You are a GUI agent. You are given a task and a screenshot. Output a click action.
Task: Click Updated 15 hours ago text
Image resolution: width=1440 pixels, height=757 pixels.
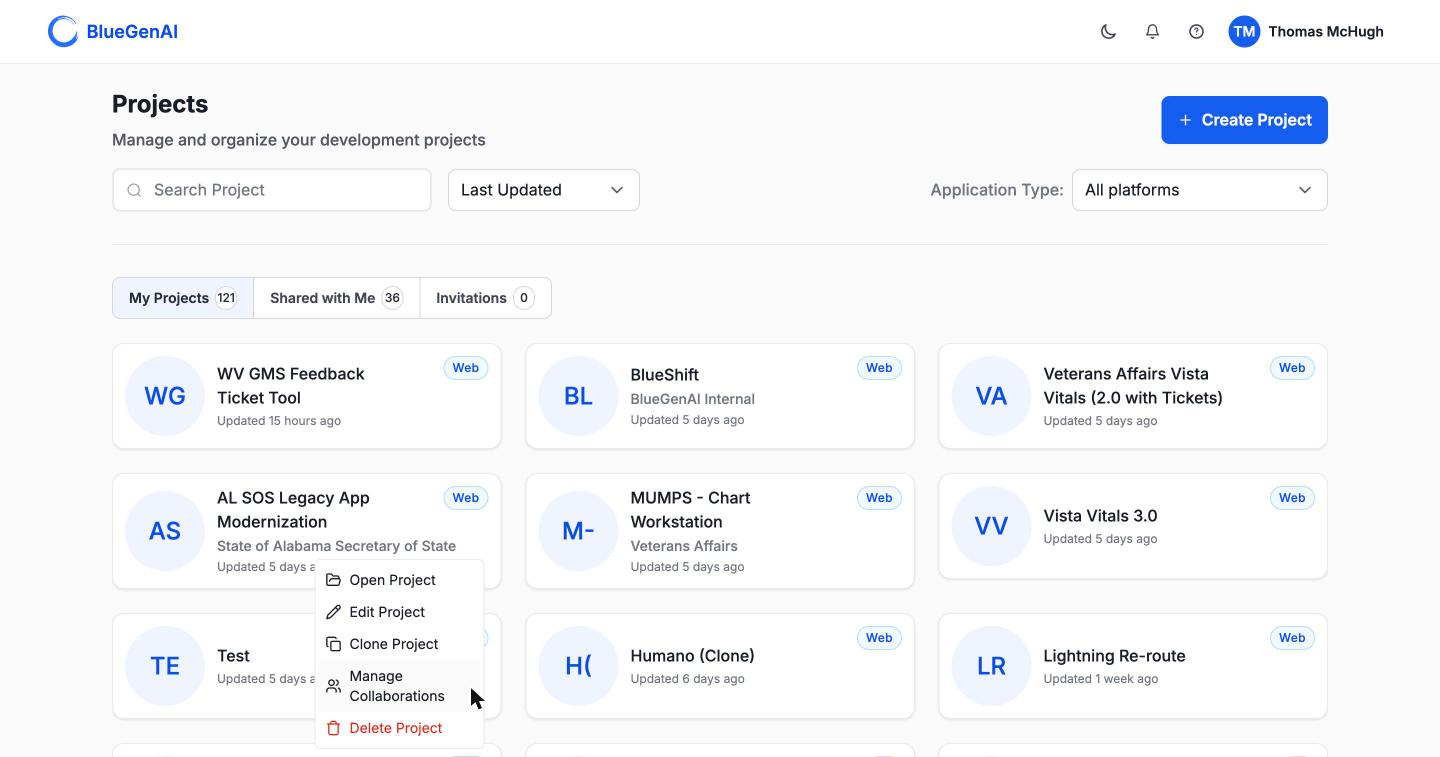[279, 421]
